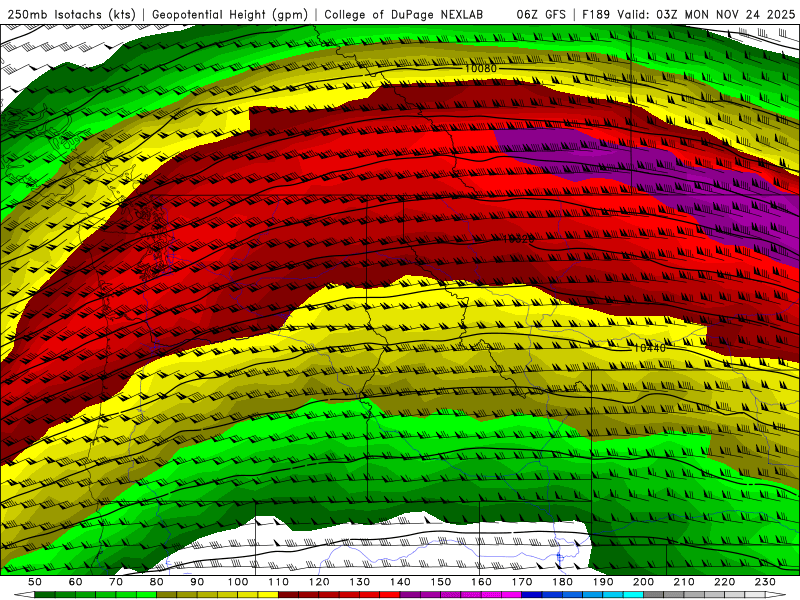The height and width of the screenshot is (600, 800).
Task: Click the bright yellow legend swatch before 110
Action: click(x=268, y=595)
